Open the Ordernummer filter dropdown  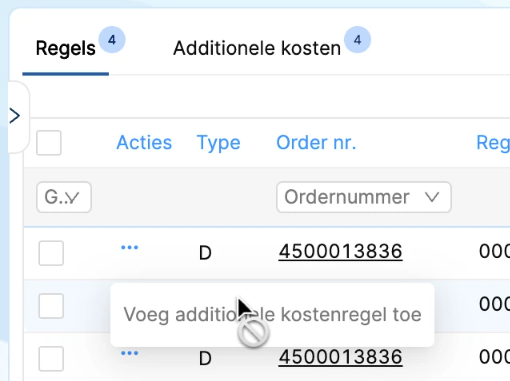click(x=364, y=197)
